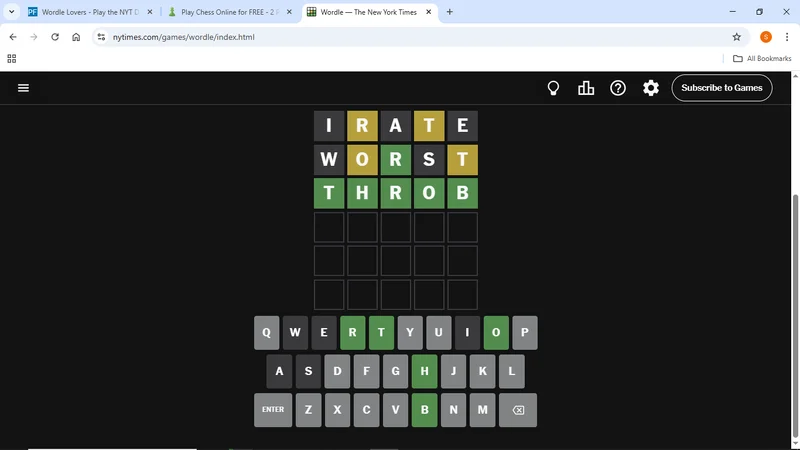
Task: Open the help question mark icon
Action: click(x=618, y=88)
